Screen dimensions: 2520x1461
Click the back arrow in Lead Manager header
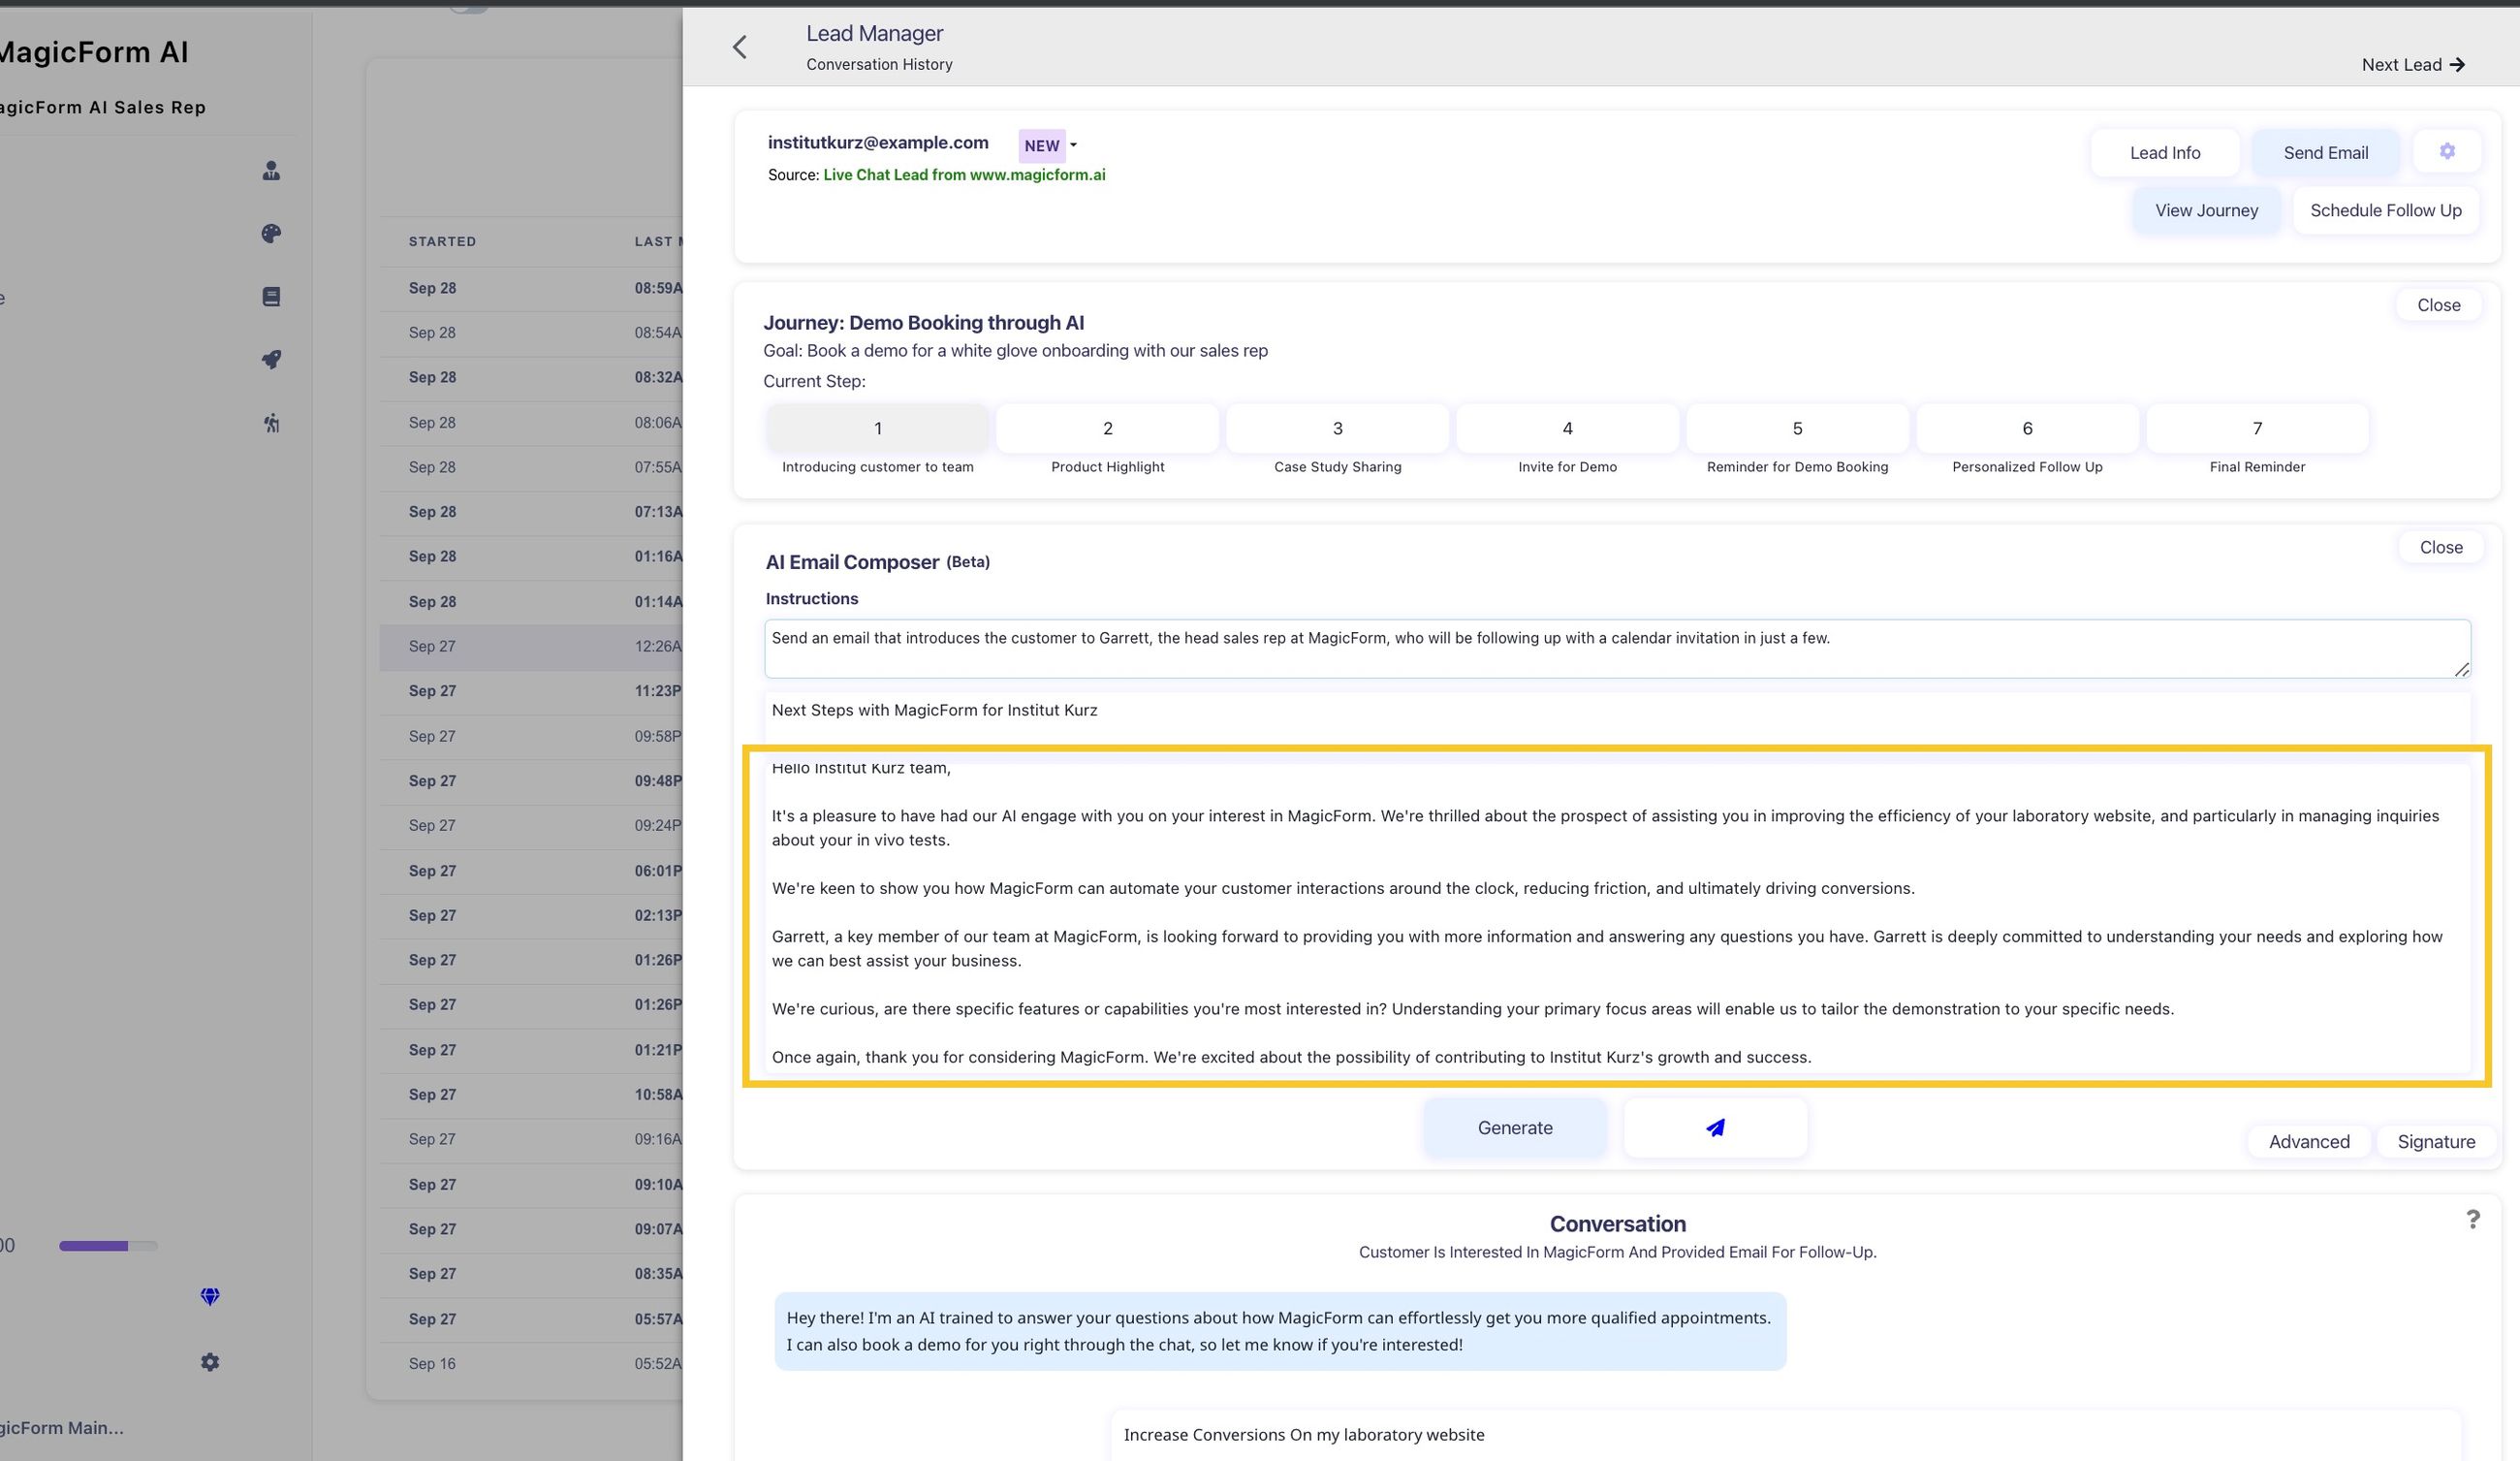740,47
